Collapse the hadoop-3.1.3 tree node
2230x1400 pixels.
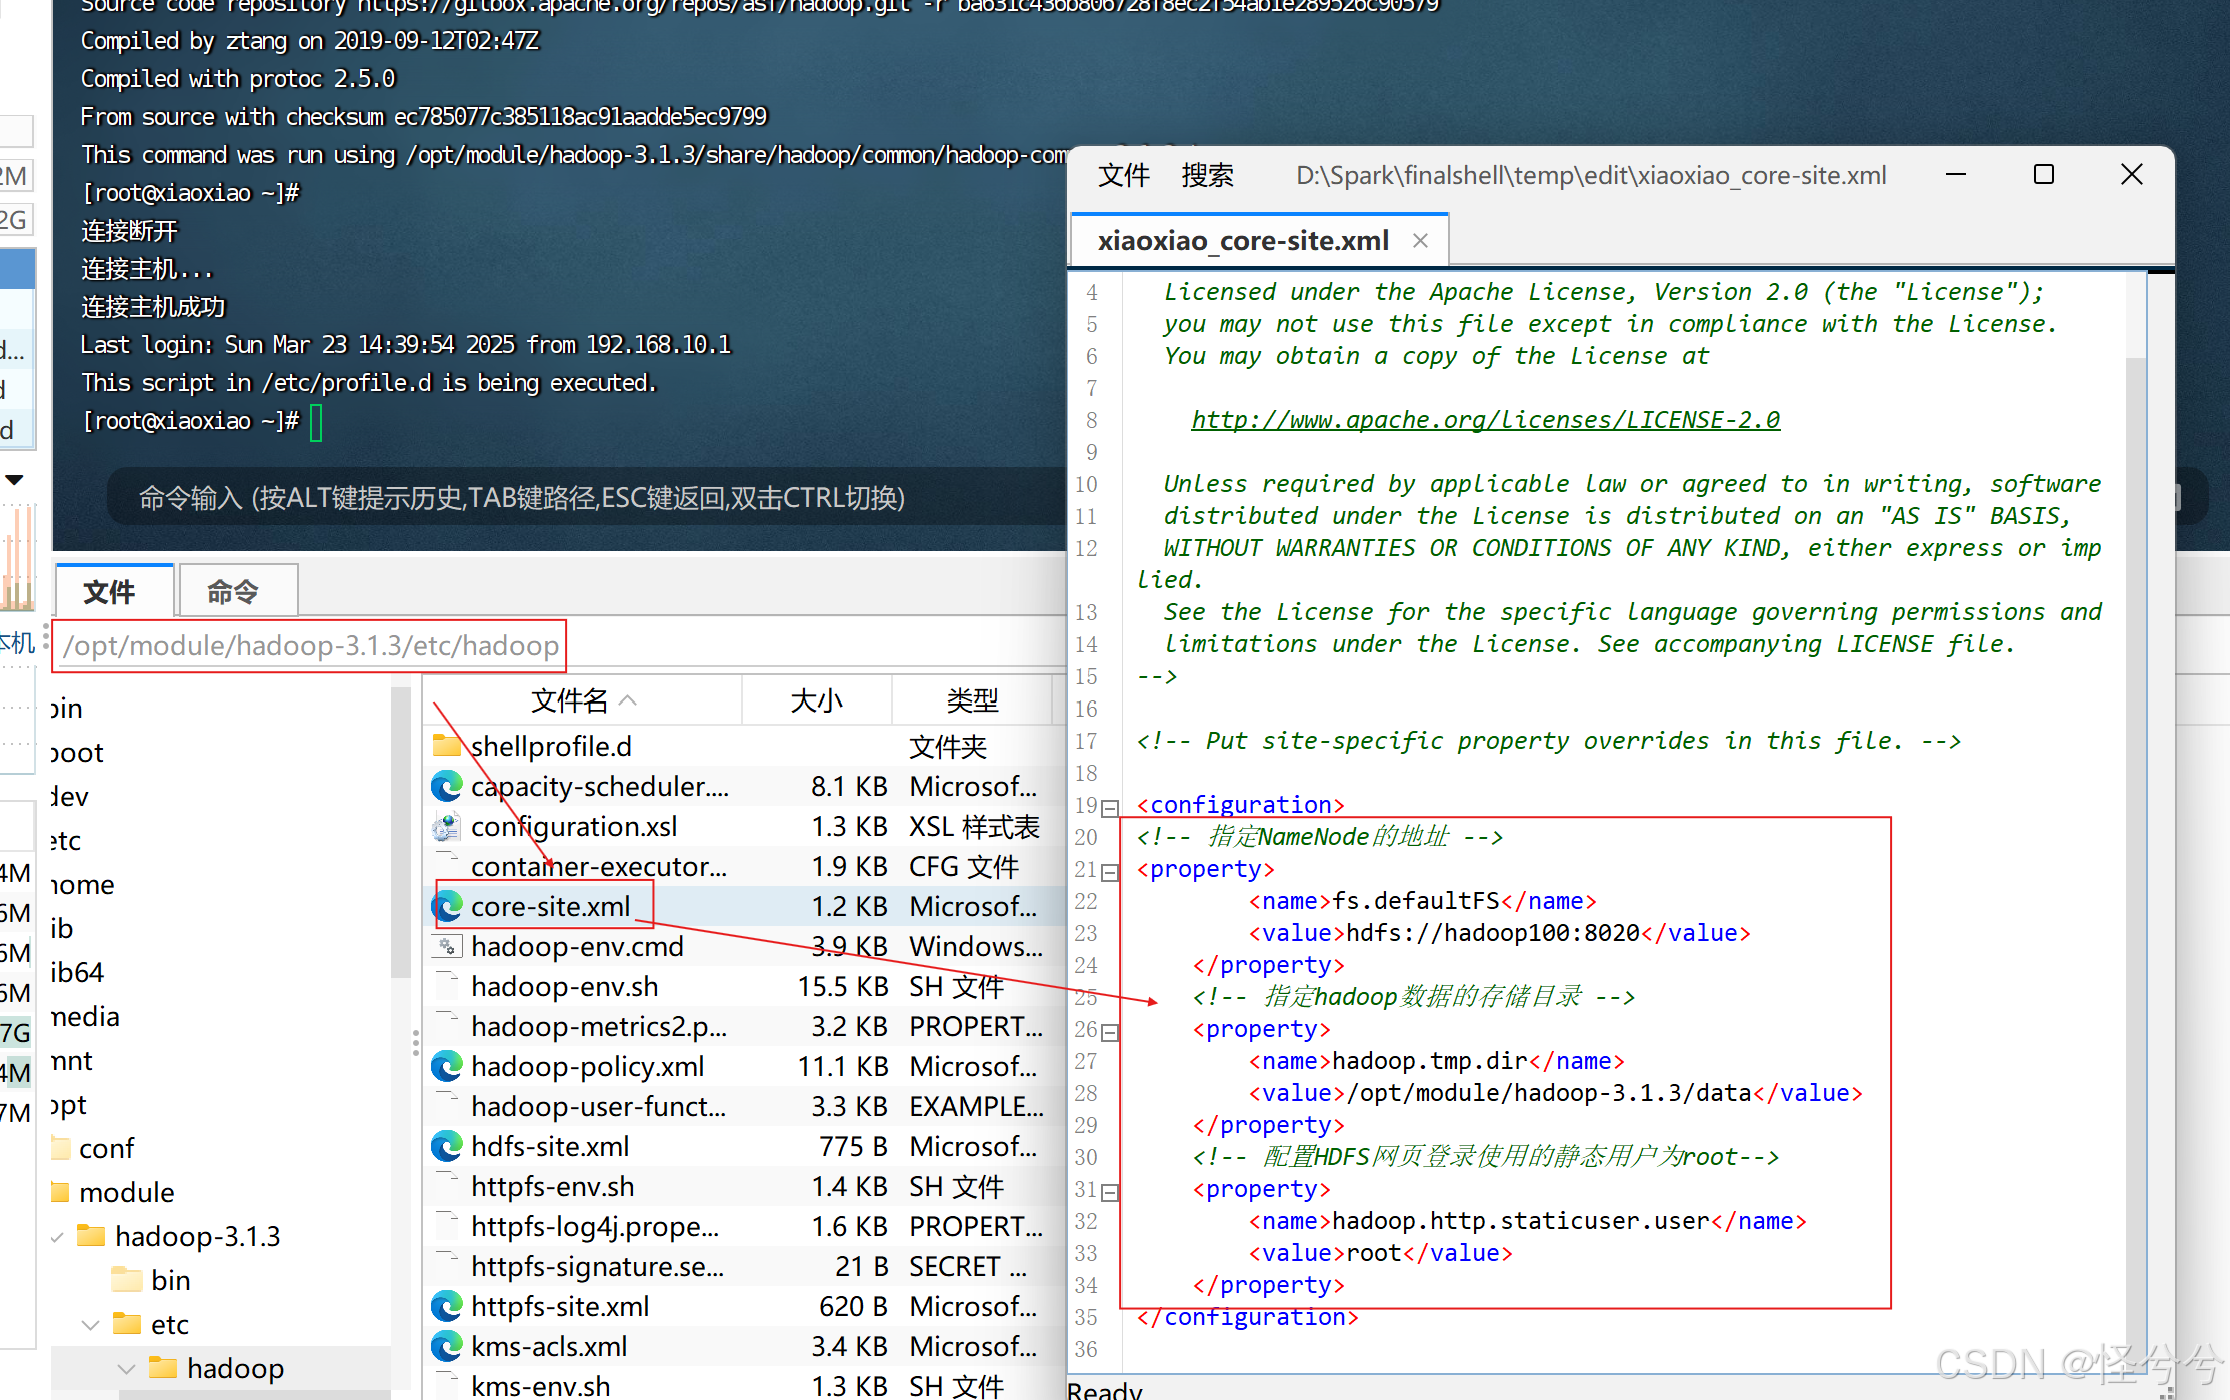click(57, 1237)
